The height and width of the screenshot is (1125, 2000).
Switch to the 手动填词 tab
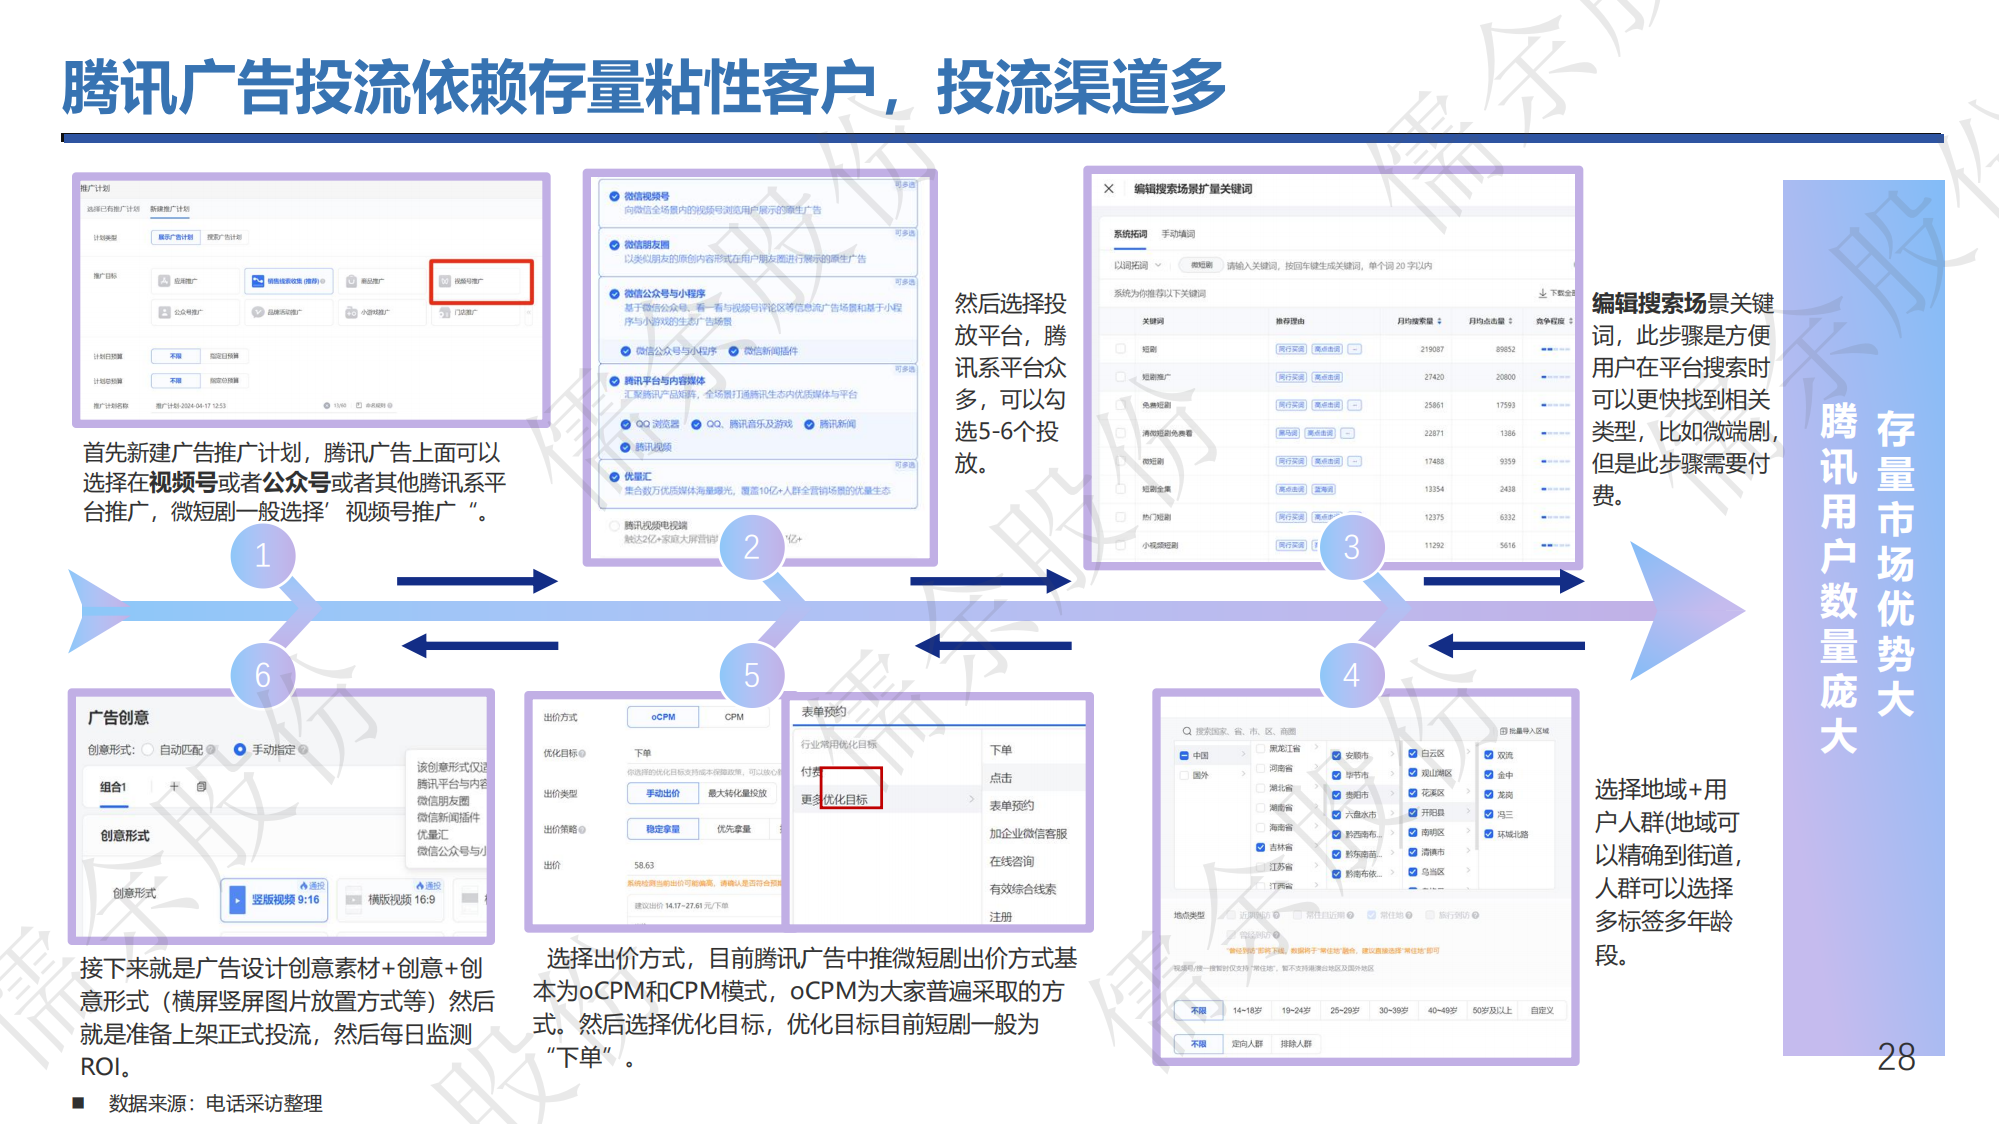tap(1178, 234)
